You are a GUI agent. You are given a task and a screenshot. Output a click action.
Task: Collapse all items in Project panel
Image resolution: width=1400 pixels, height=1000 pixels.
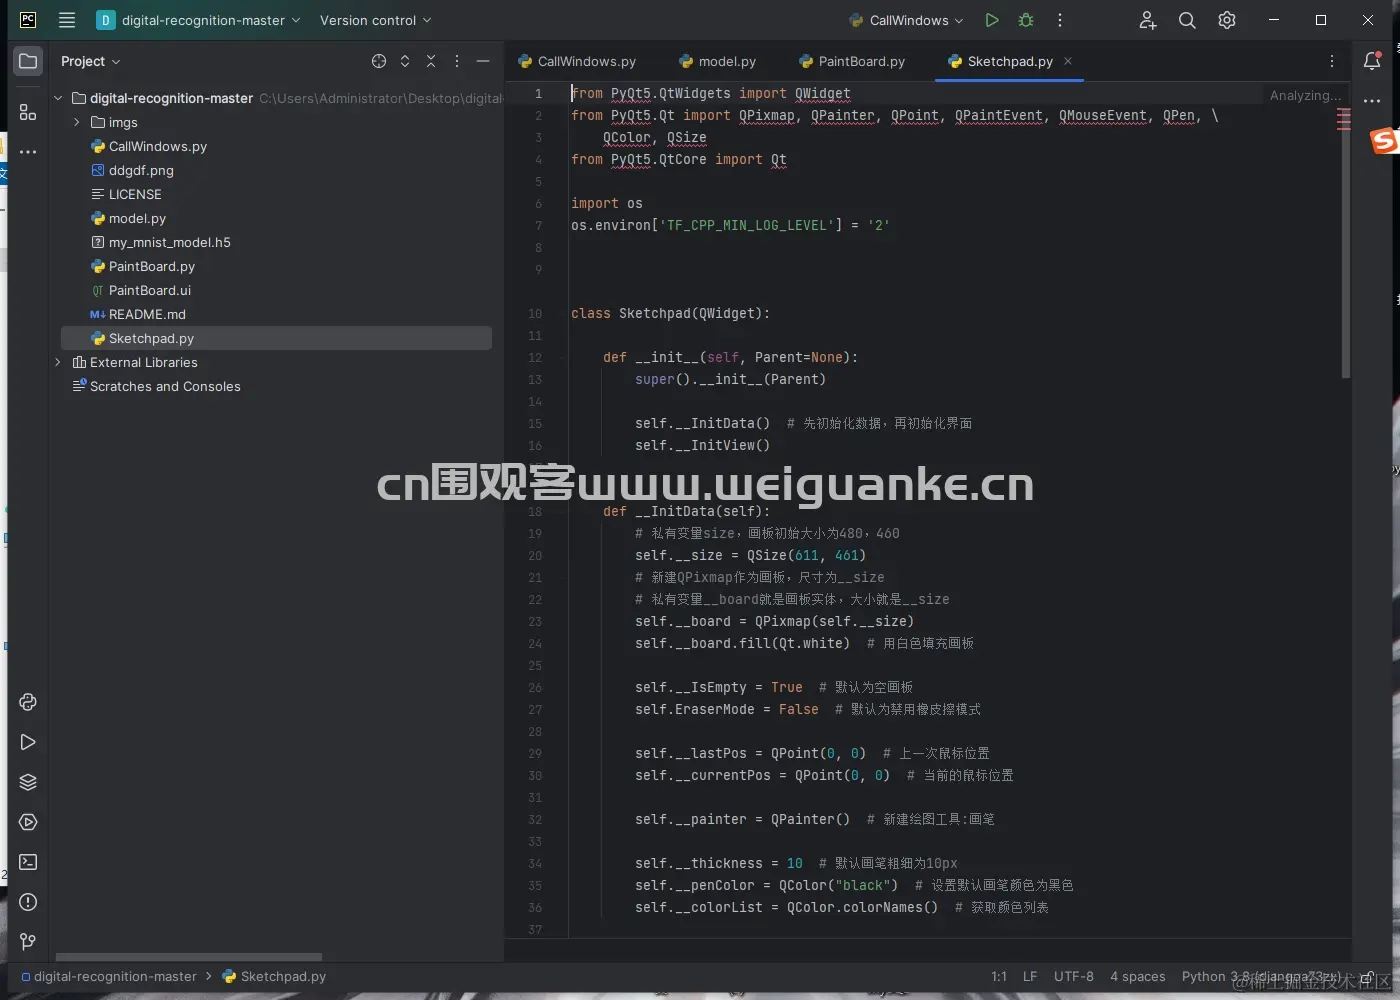pyautogui.click(x=431, y=61)
